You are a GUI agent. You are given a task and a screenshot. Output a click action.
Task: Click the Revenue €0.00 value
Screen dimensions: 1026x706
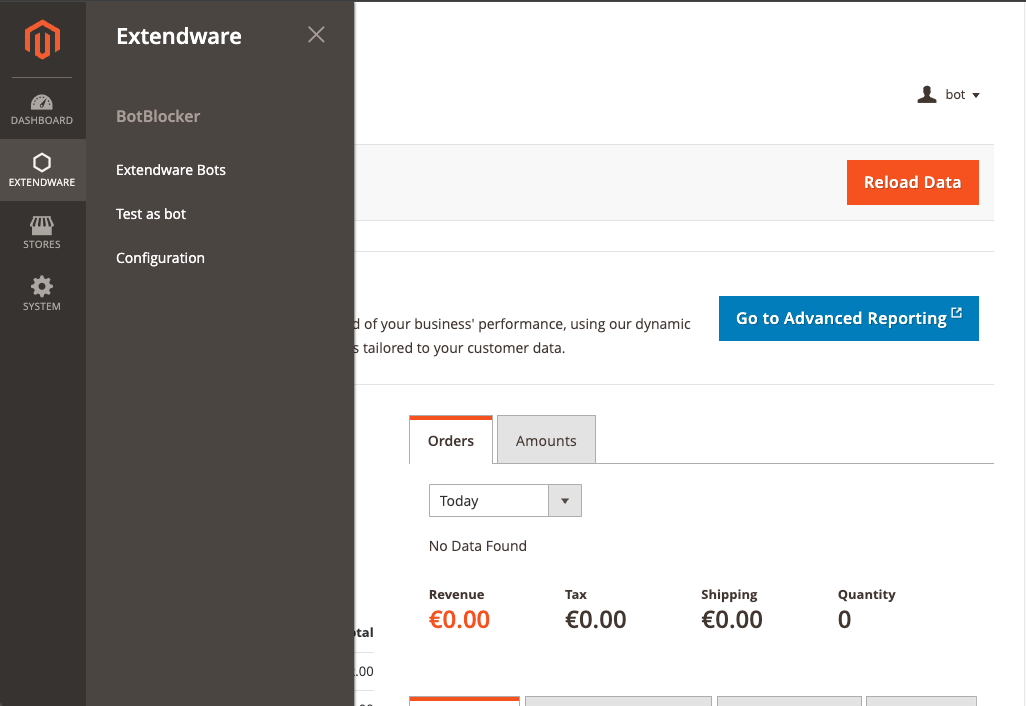[x=459, y=620]
